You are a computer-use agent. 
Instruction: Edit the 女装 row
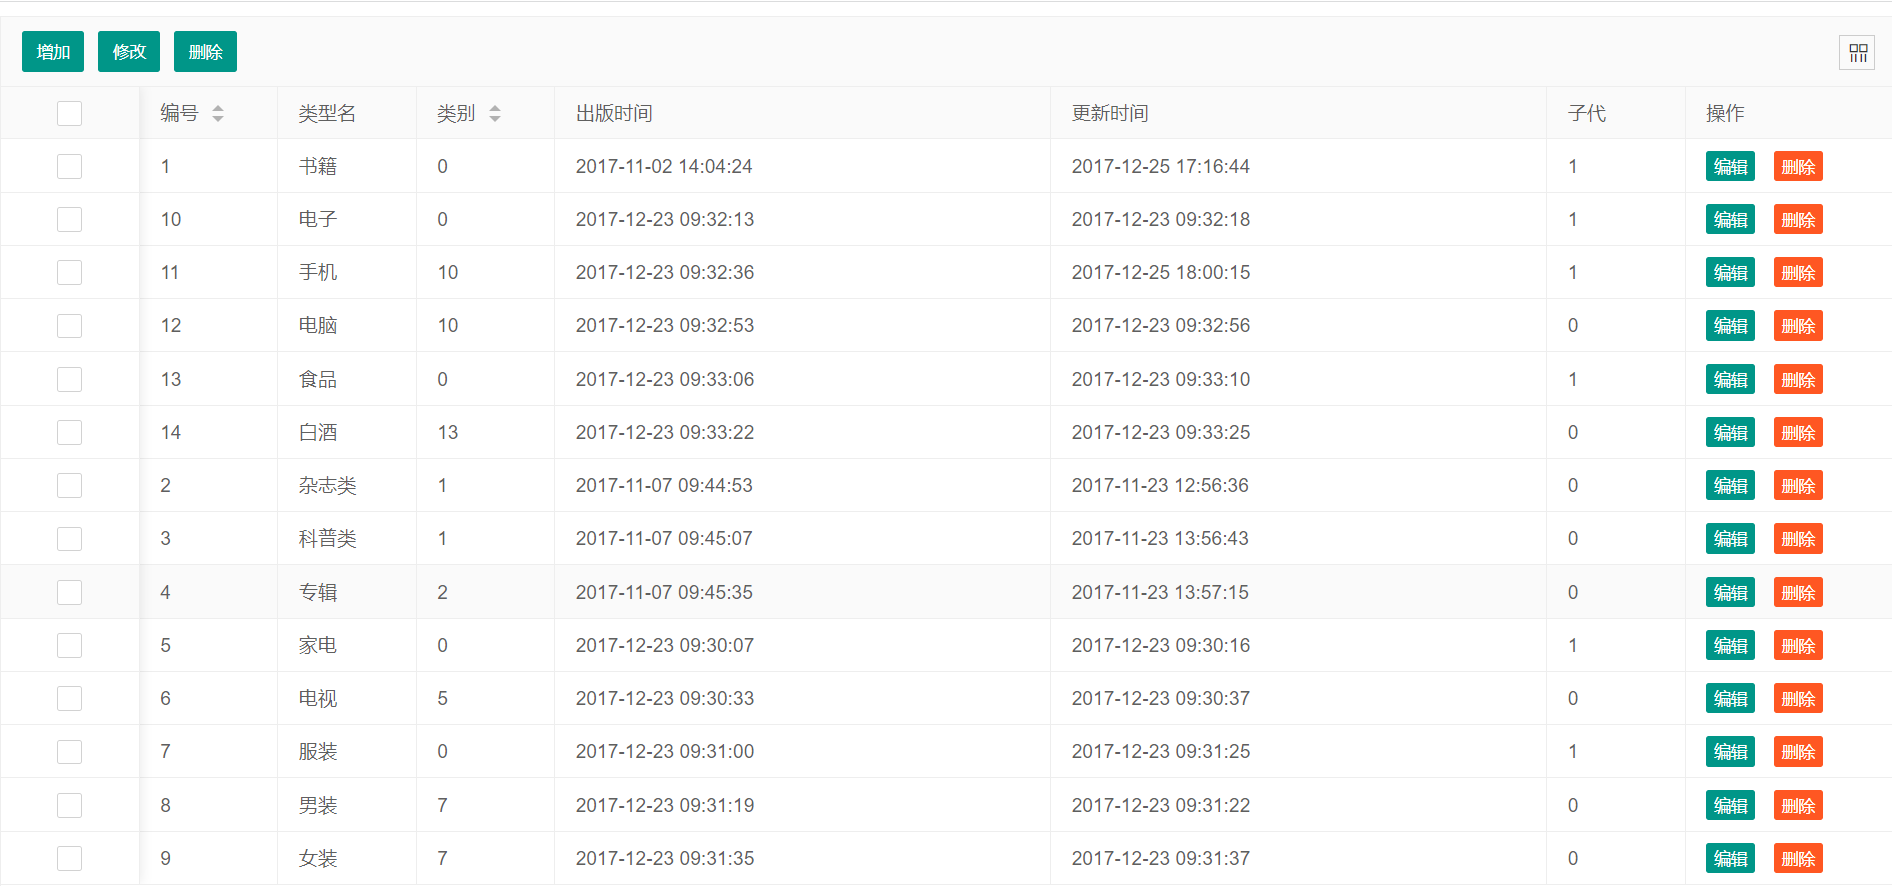pos(1730,858)
